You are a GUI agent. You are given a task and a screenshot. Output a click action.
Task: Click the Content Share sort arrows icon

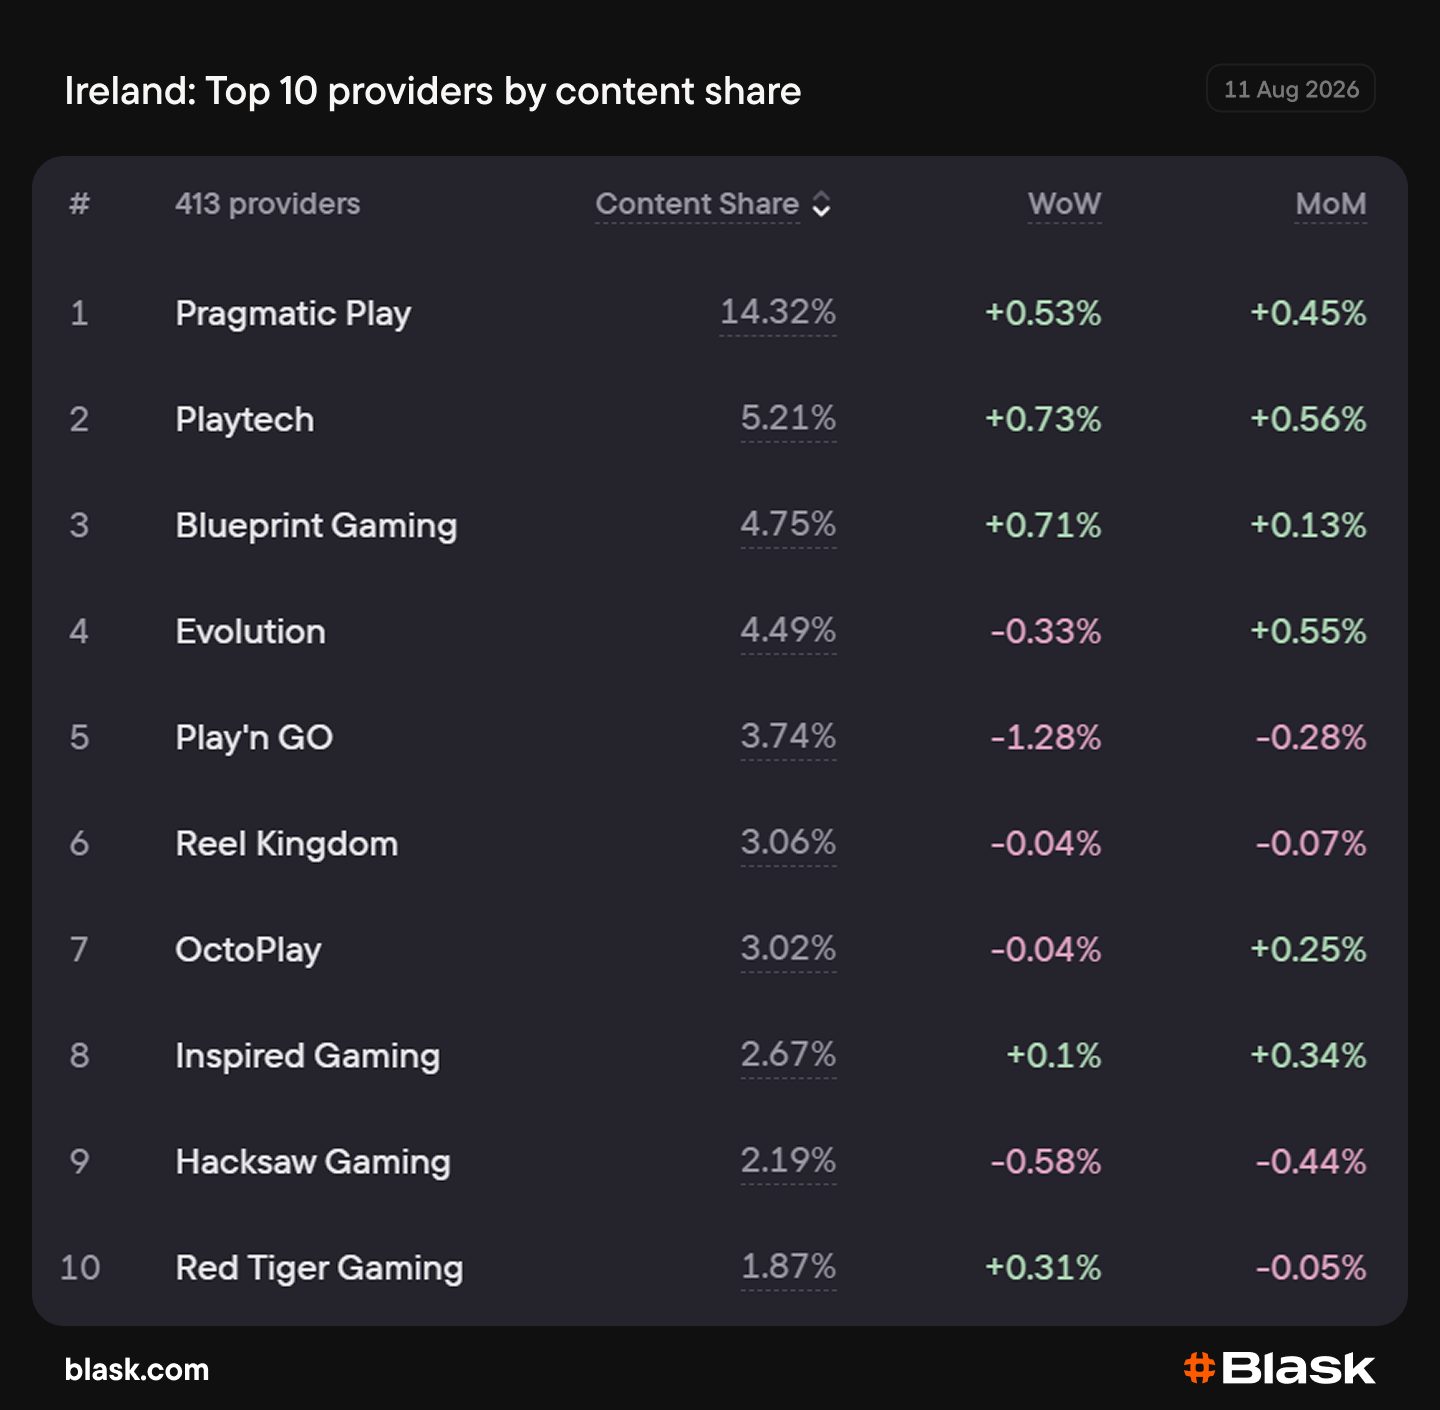pos(821,204)
